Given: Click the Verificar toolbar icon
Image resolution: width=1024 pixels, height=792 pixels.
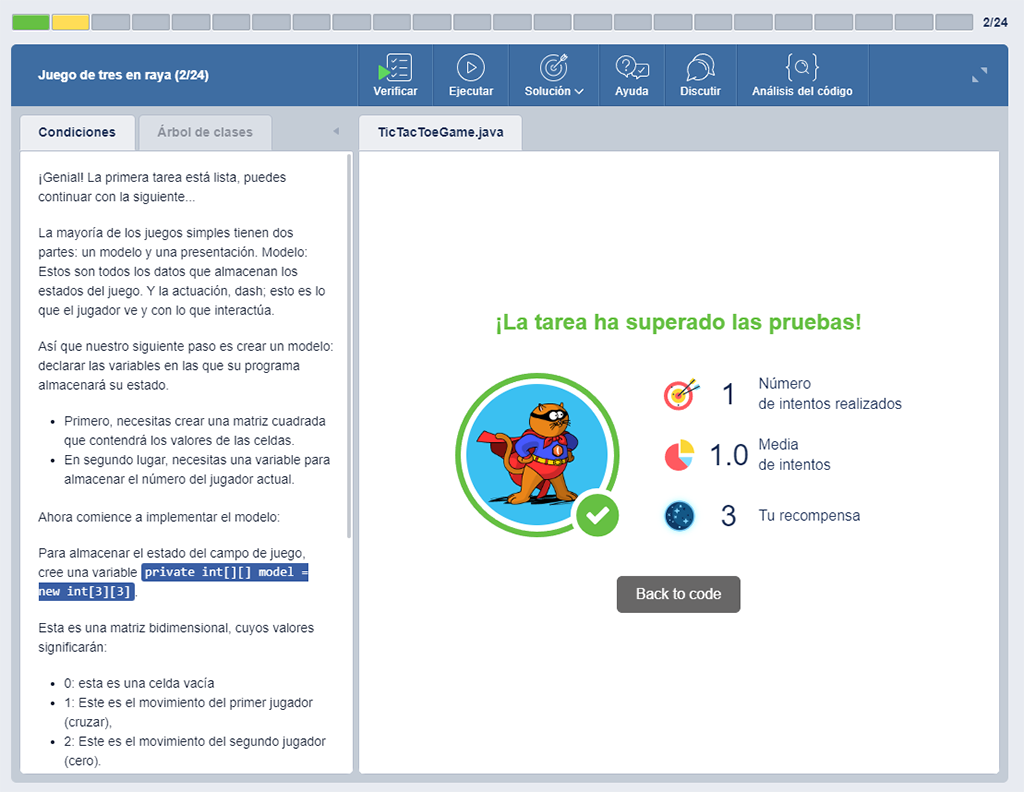Looking at the screenshot, I should [394, 68].
